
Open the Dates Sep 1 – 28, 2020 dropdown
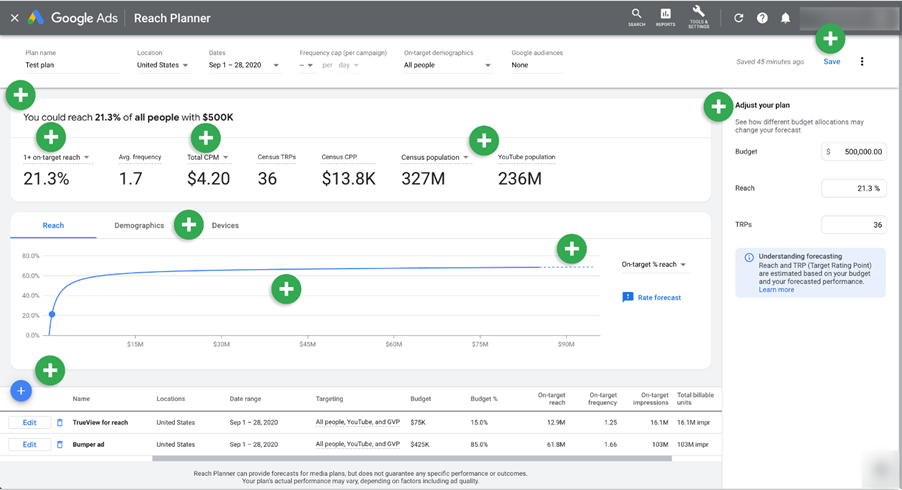pos(244,65)
